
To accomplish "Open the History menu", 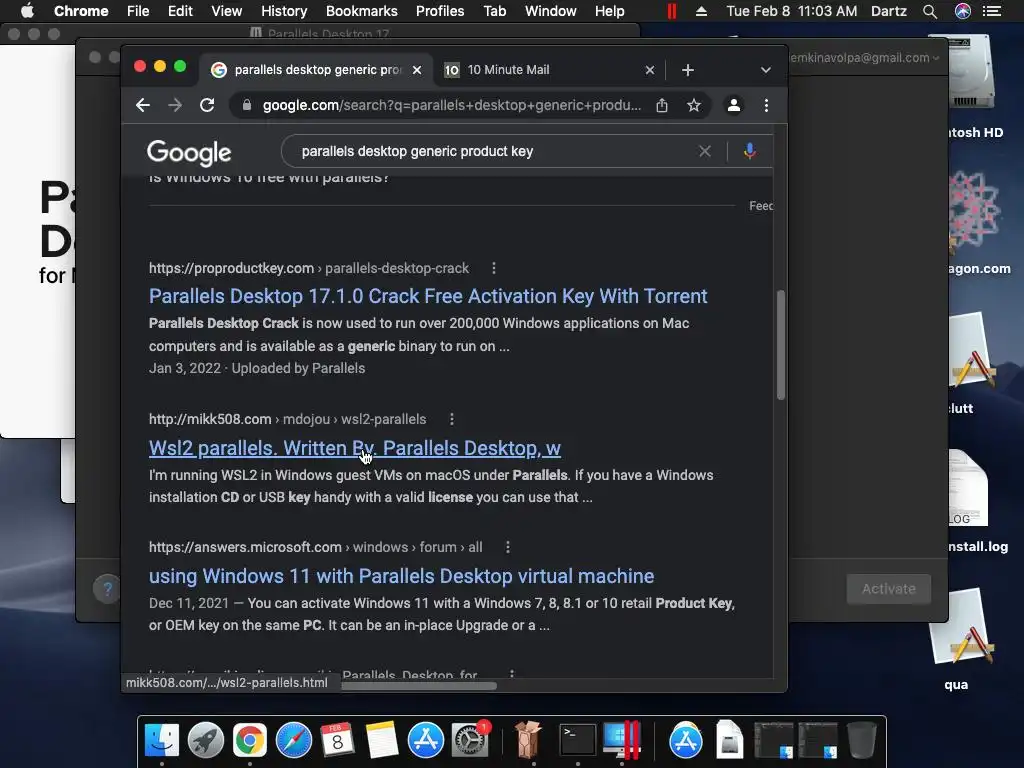I will coord(283,11).
